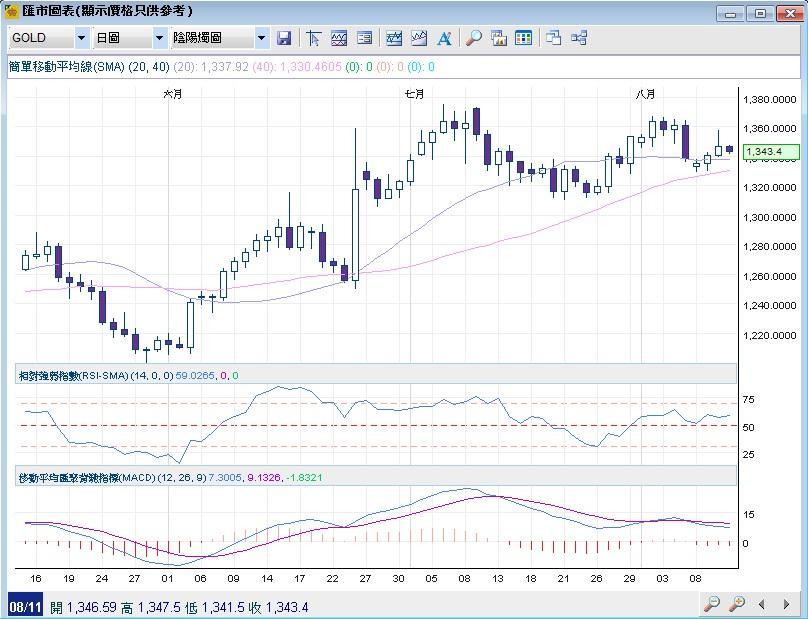808x619 pixels.
Task: Select the crosshair cursor tool
Action: click(x=314, y=38)
